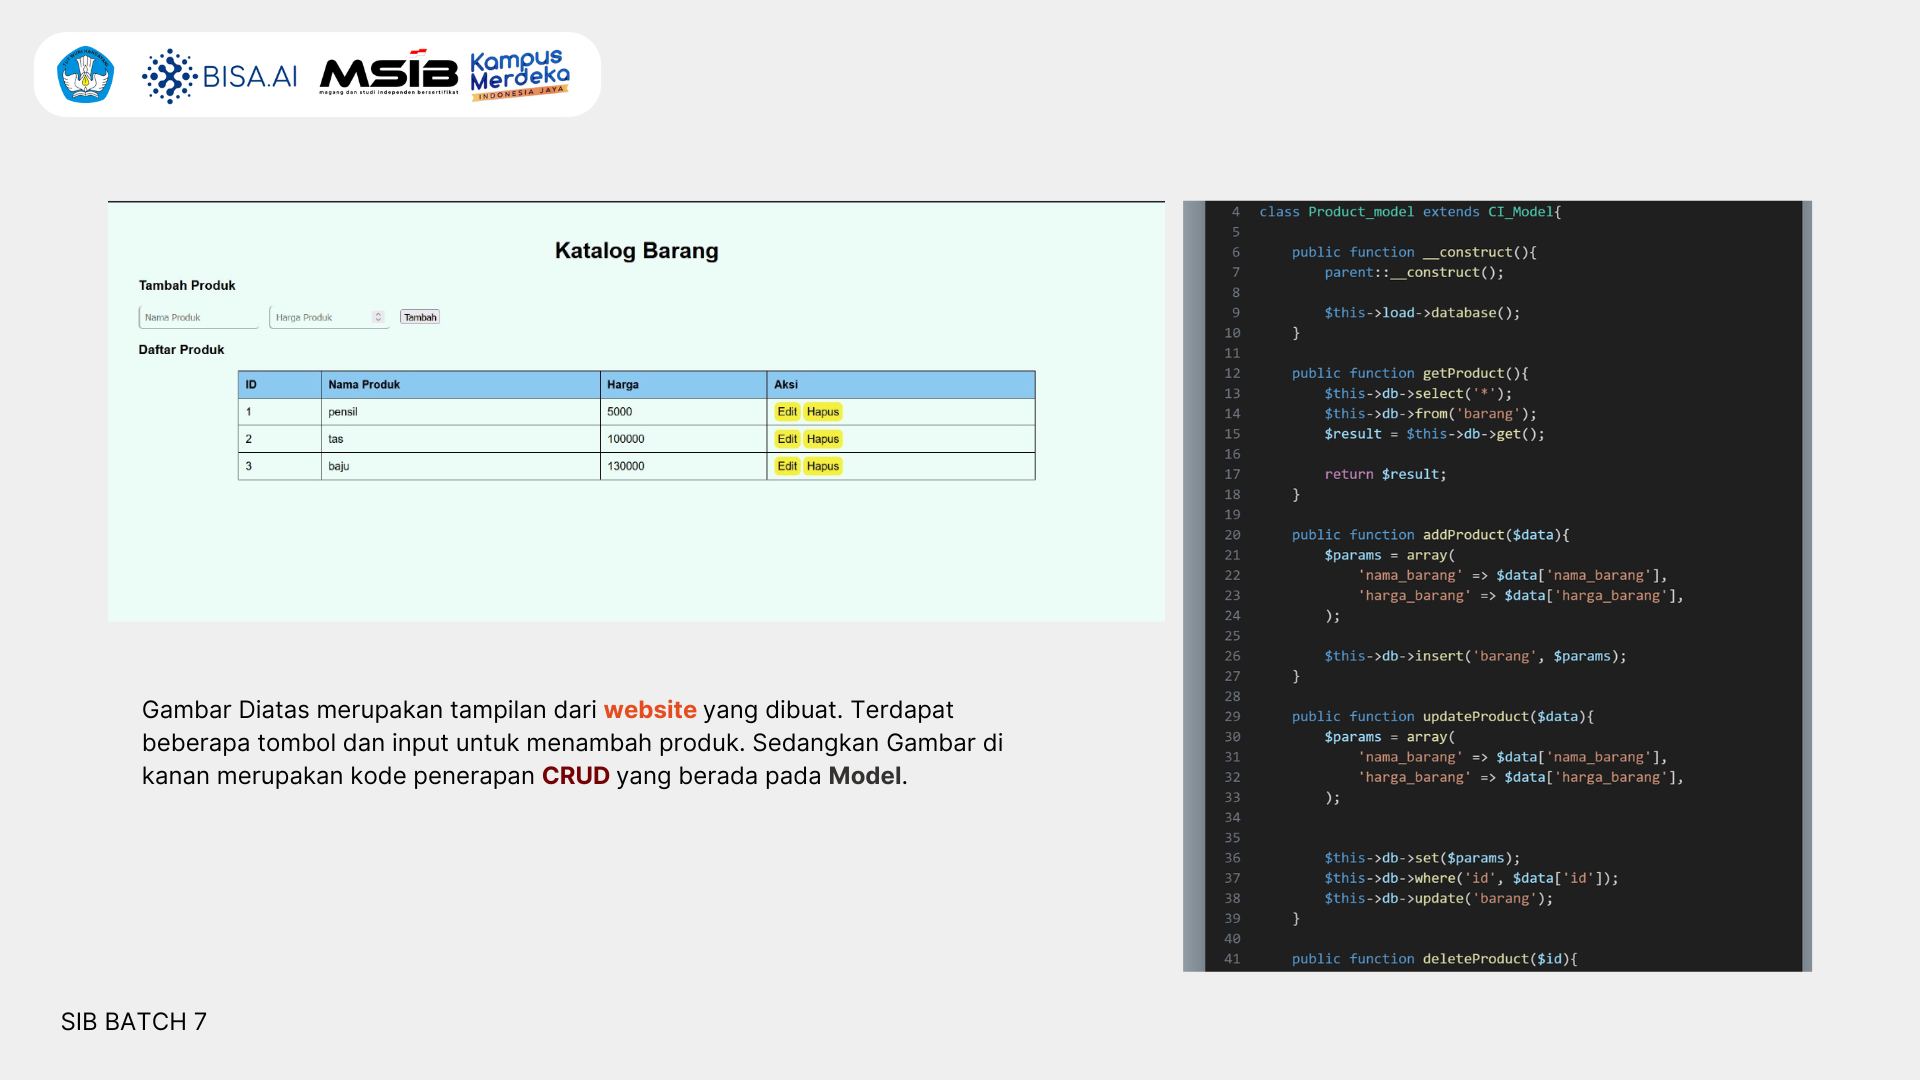
Task: Click the MSIB logo
Action: coord(389,73)
